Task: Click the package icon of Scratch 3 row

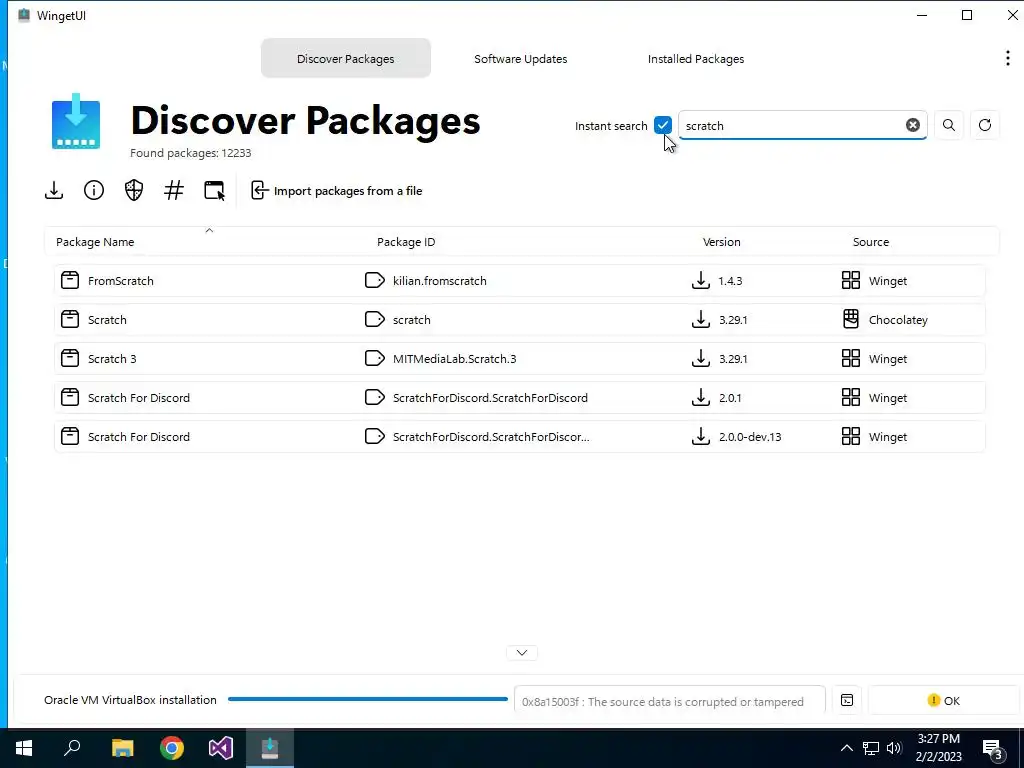Action: [70, 359]
